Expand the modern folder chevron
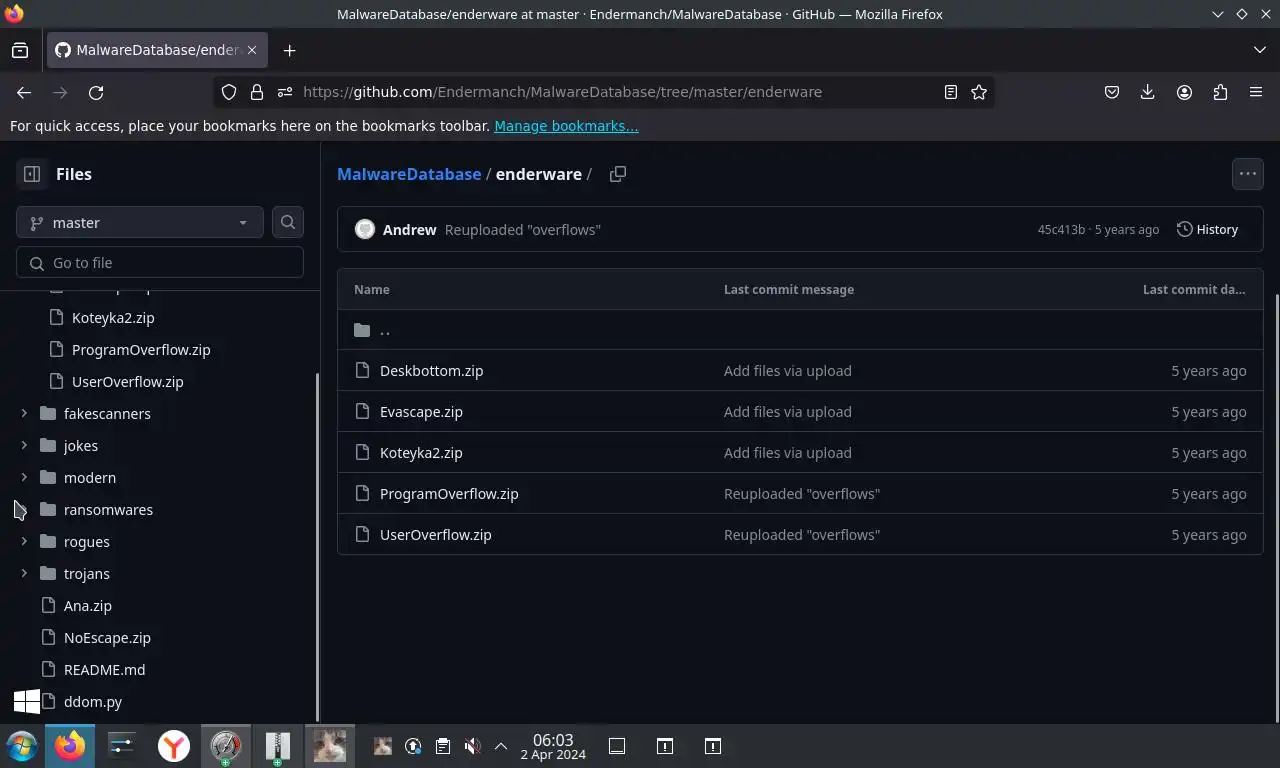Viewport: 1280px width, 768px height. pyautogui.click(x=24, y=477)
